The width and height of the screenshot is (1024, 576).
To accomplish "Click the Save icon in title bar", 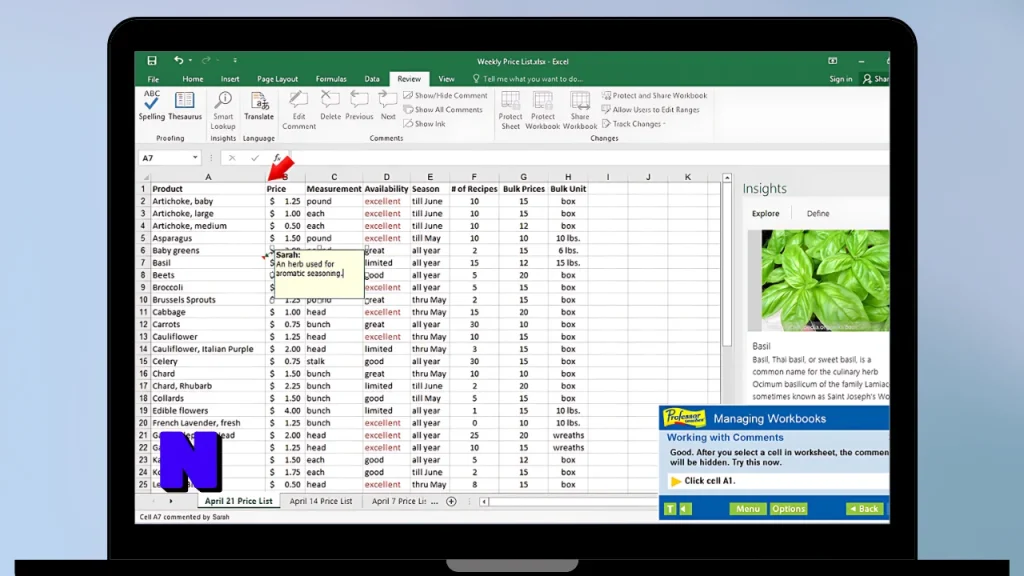I will click(x=152, y=61).
